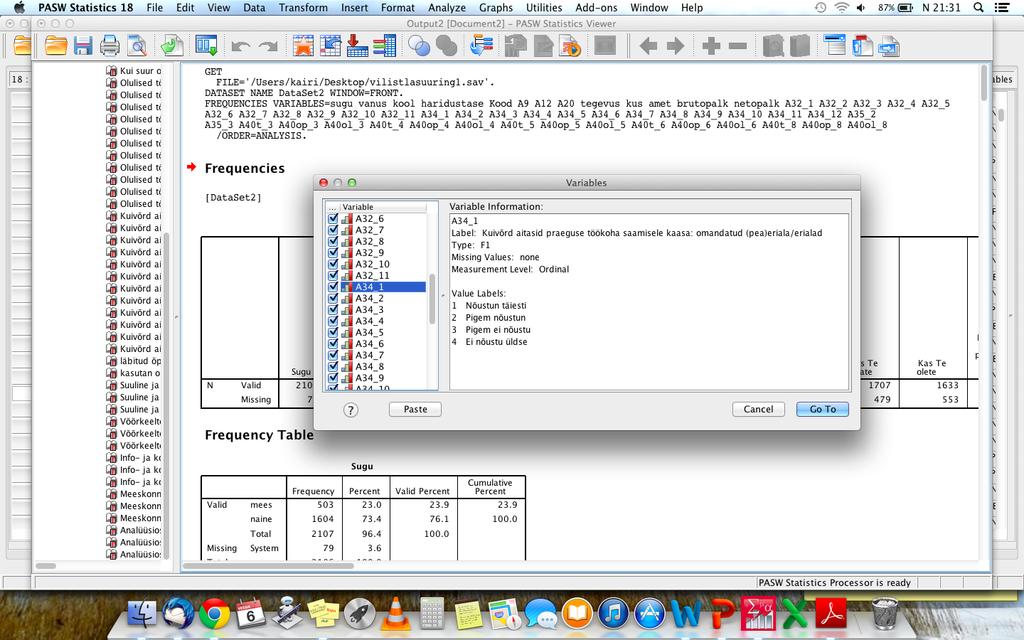This screenshot has width=1024, height=640.
Task: Click the Insert Heading toolbar icon
Action: pos(835,46)
